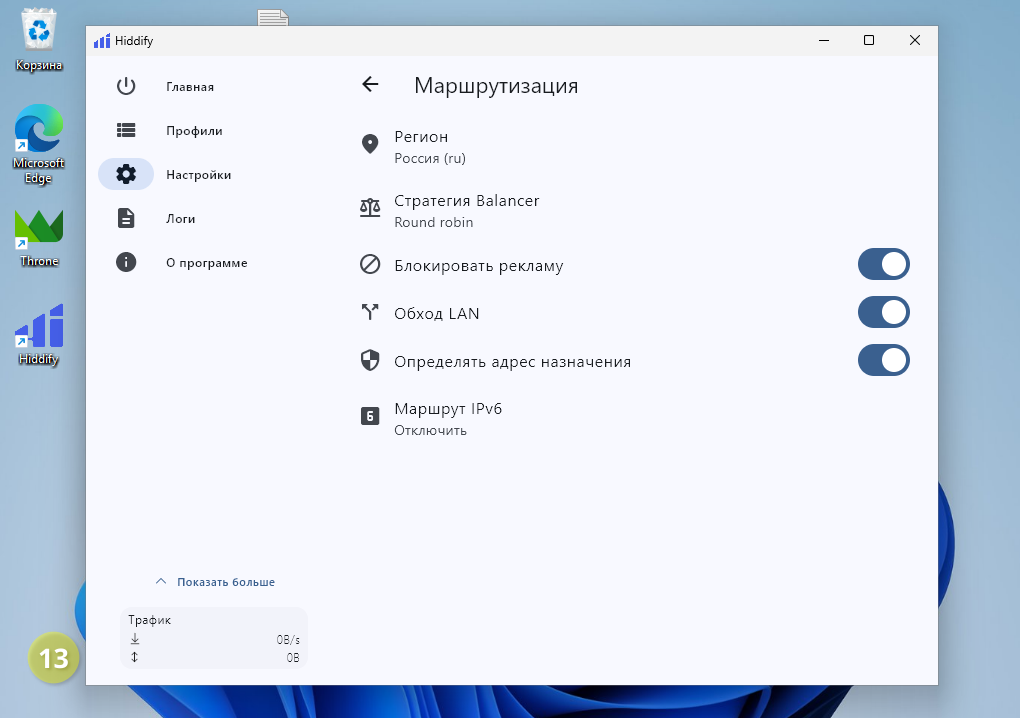Close the Hiddify window
This screenshot has width=1020, height=718.
click(x=915, y=40)
